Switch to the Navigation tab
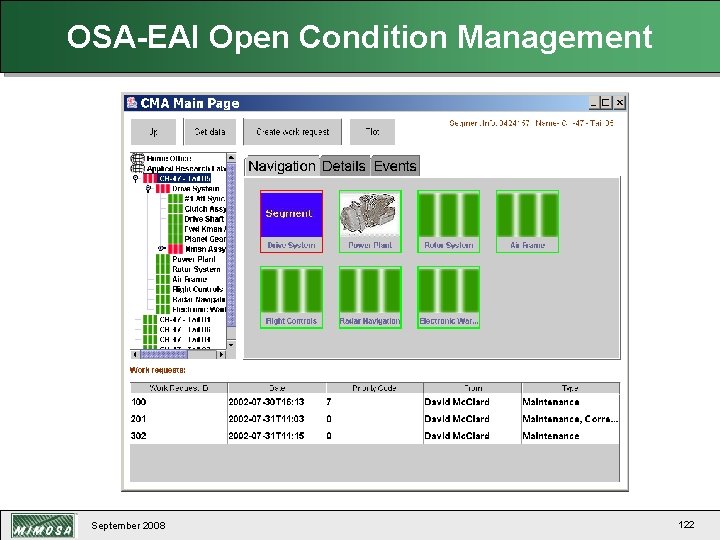 coord(282,166)
